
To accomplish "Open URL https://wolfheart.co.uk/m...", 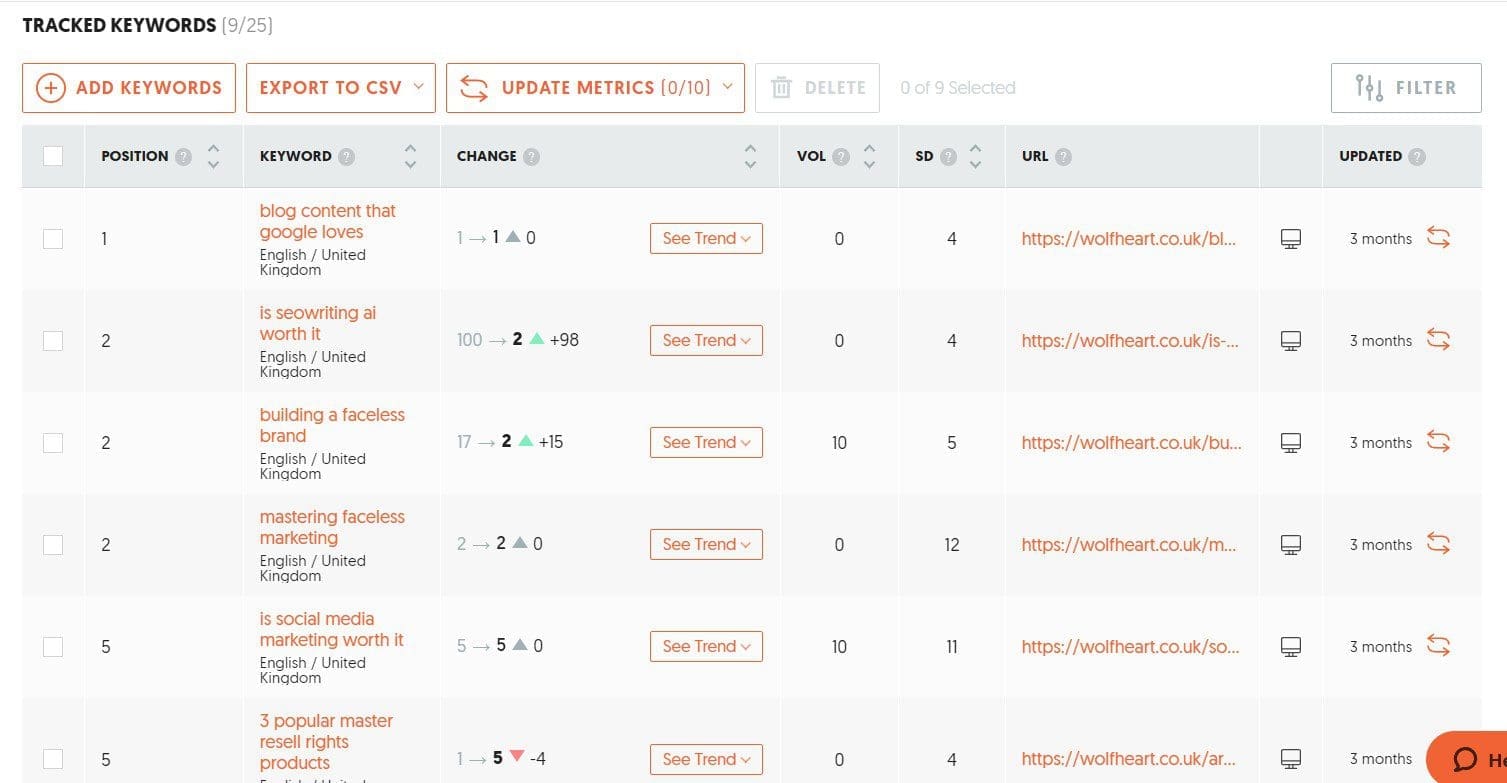I will coord(1129,545).
